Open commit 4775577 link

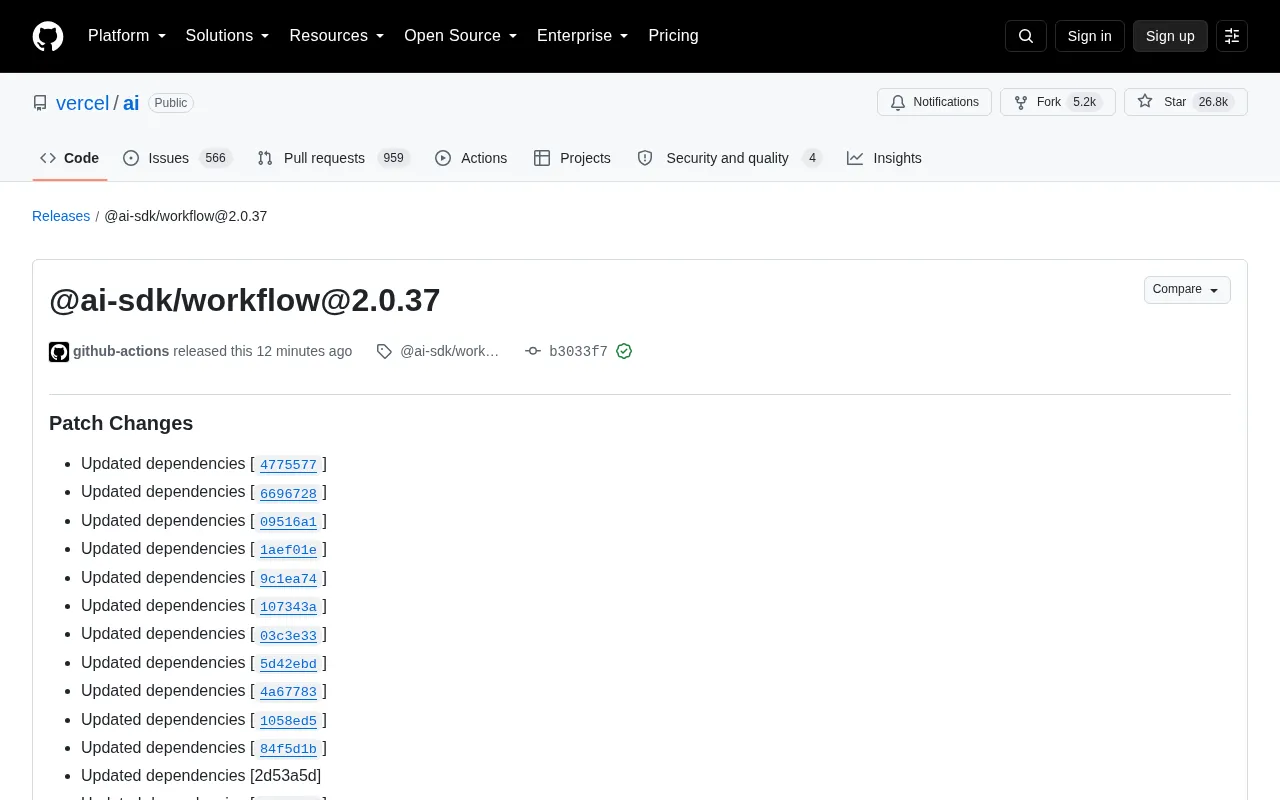288,465
